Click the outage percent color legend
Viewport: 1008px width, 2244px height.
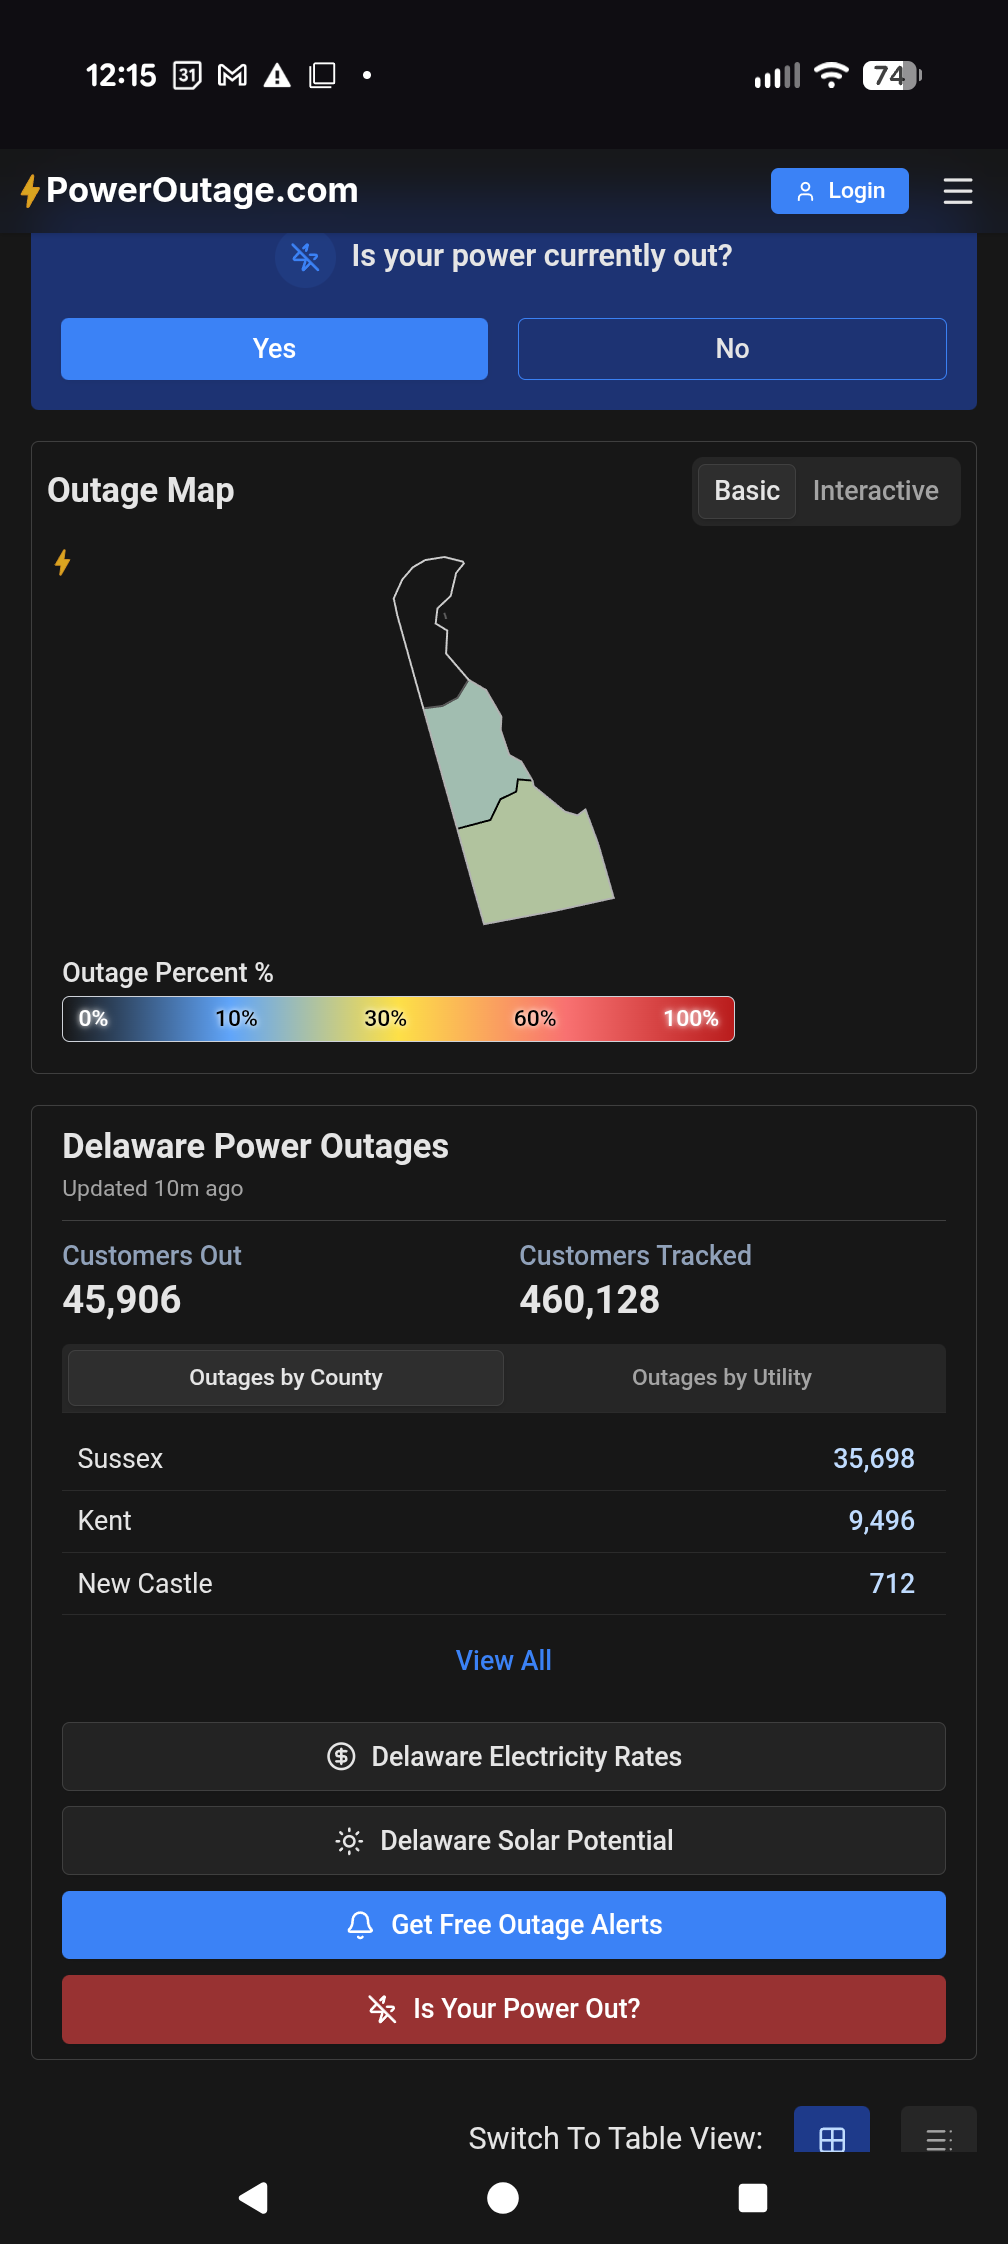pos(398,1019)
